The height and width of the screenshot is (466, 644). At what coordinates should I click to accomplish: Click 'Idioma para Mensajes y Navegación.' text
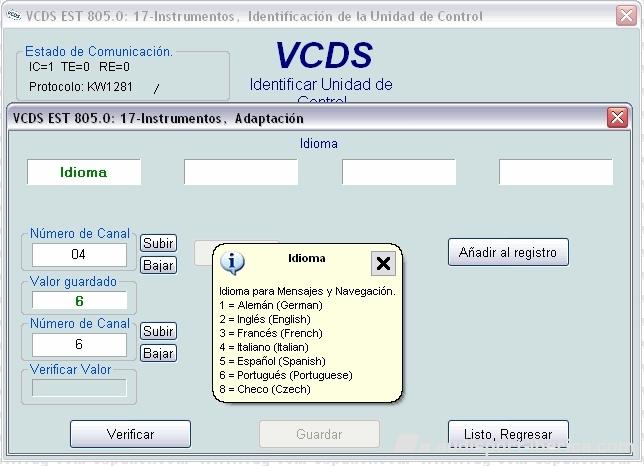tap(307, 292)
